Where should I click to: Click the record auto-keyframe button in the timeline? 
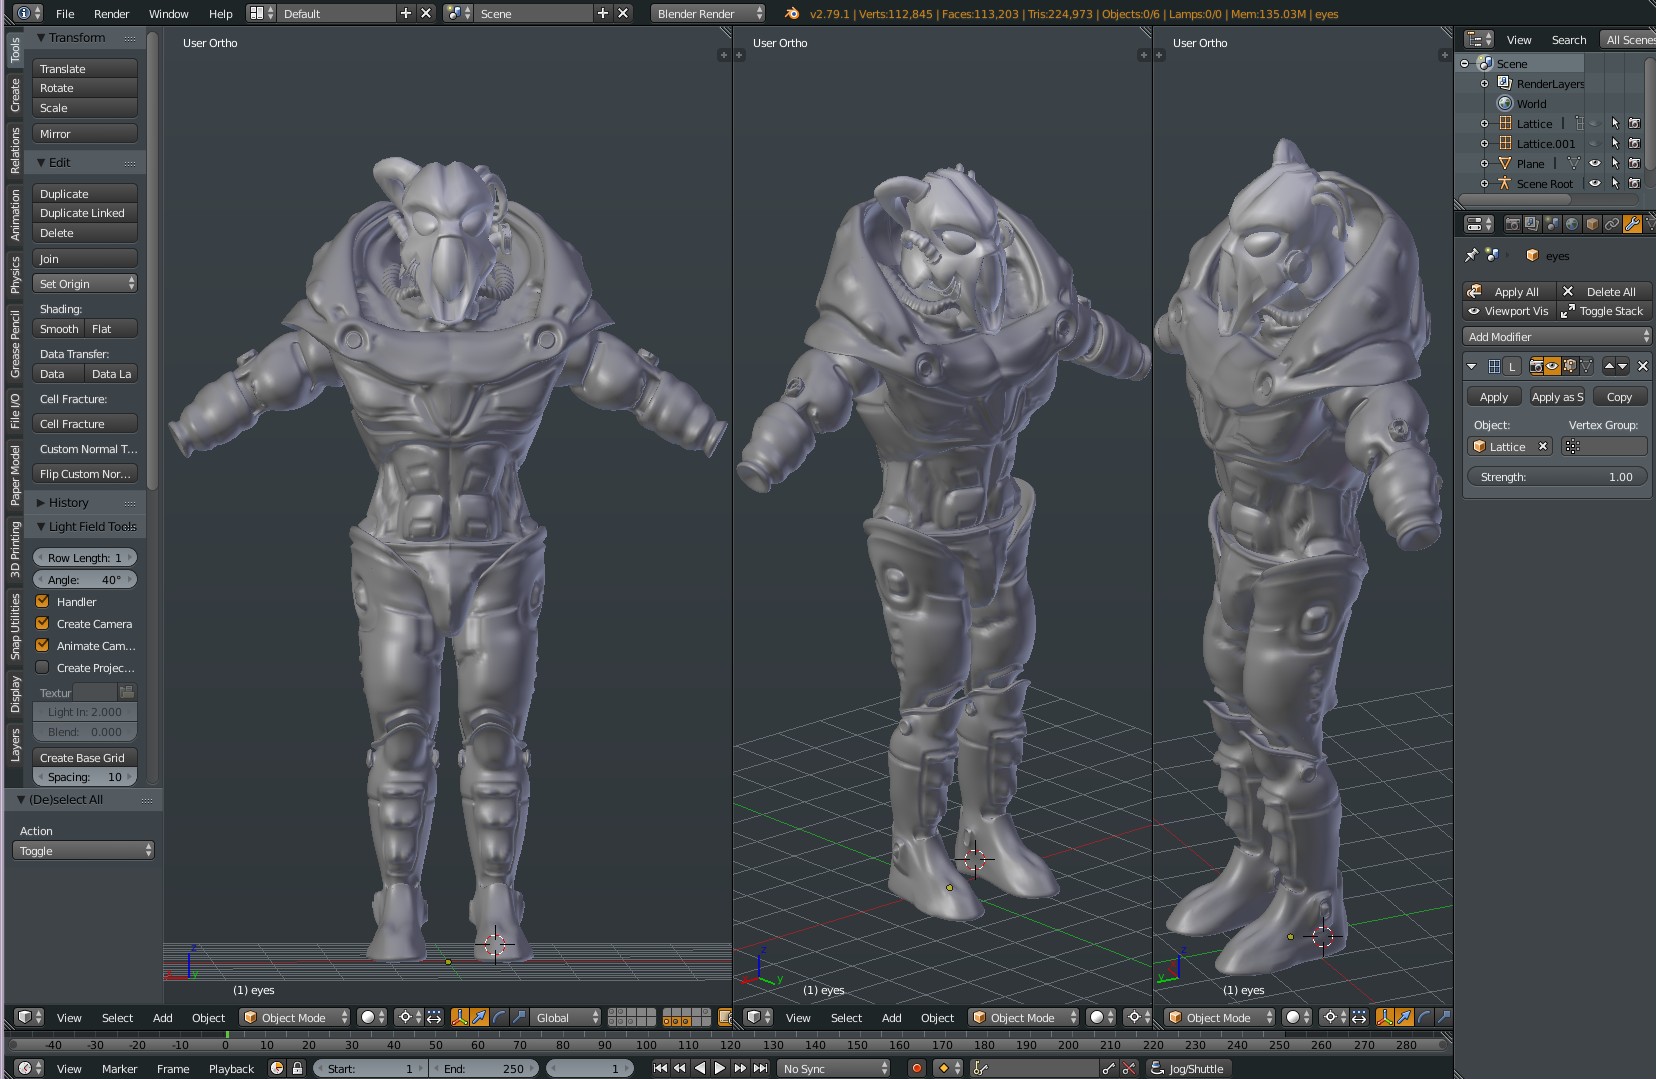[916, 1068]
